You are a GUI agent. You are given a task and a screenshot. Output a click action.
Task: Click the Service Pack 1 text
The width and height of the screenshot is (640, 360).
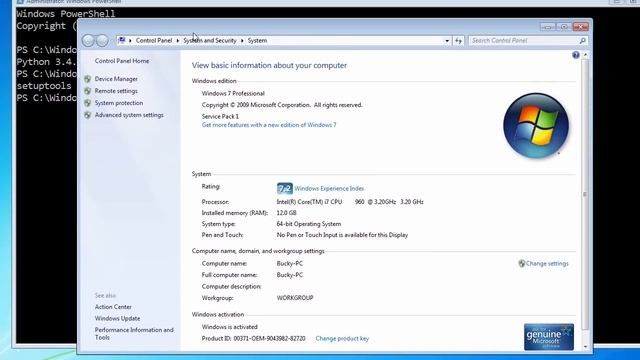tap(220, 116)
